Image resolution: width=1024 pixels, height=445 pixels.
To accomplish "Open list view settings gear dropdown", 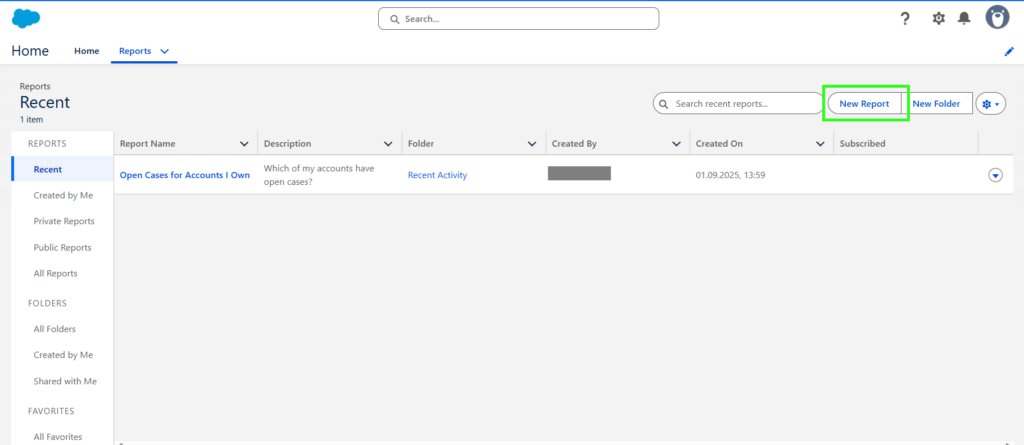I will pyautogui.click(x=991, y=104).
